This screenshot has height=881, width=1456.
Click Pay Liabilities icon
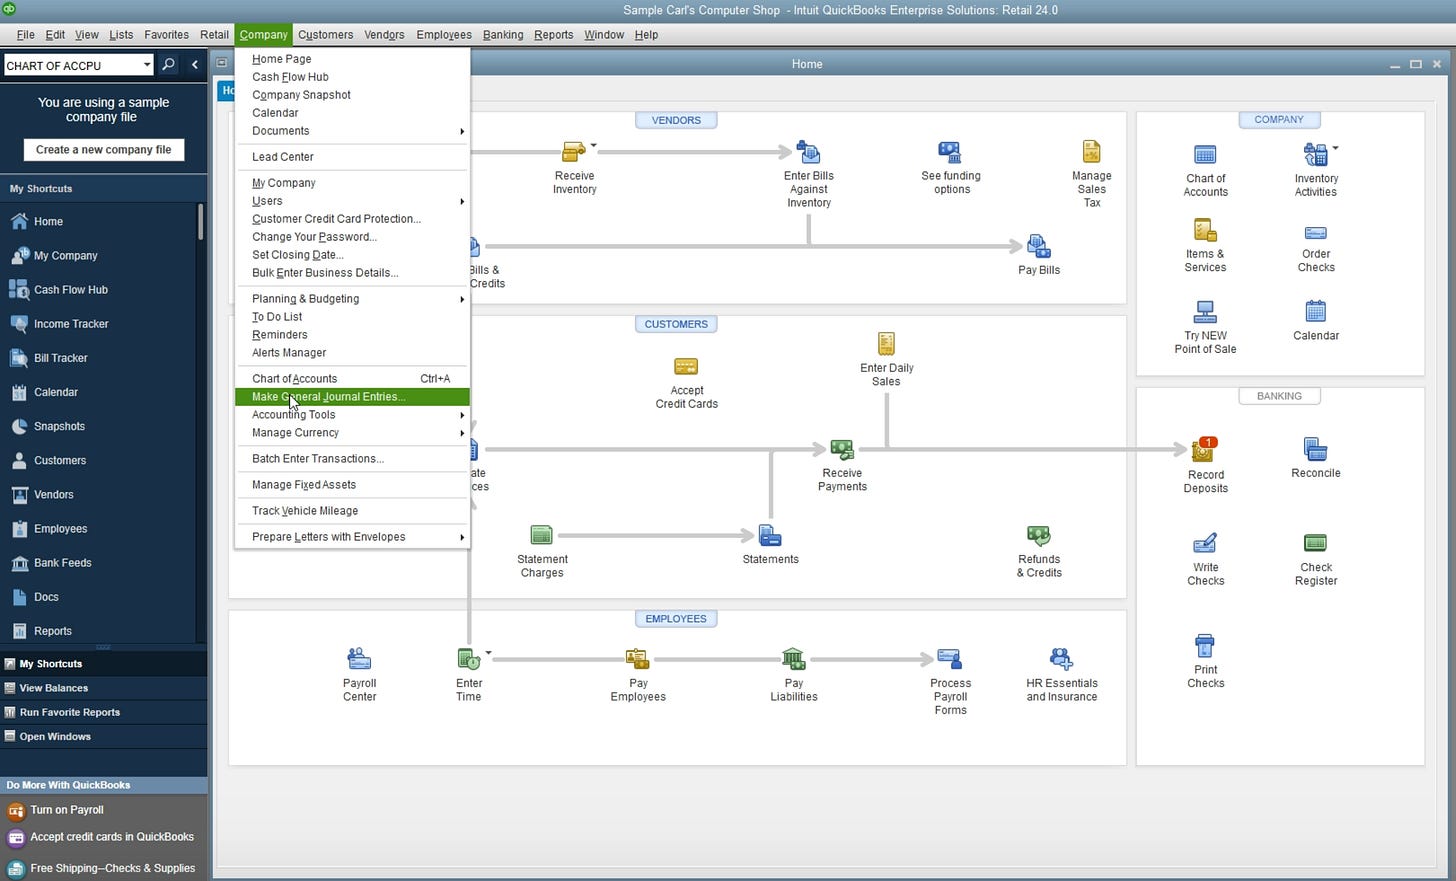793,659
